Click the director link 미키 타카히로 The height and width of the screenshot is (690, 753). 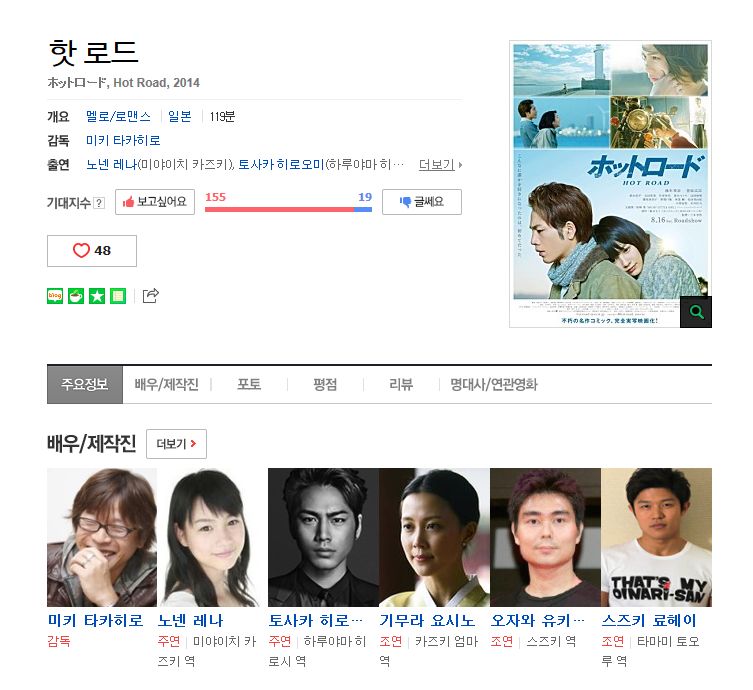point(123,141)
